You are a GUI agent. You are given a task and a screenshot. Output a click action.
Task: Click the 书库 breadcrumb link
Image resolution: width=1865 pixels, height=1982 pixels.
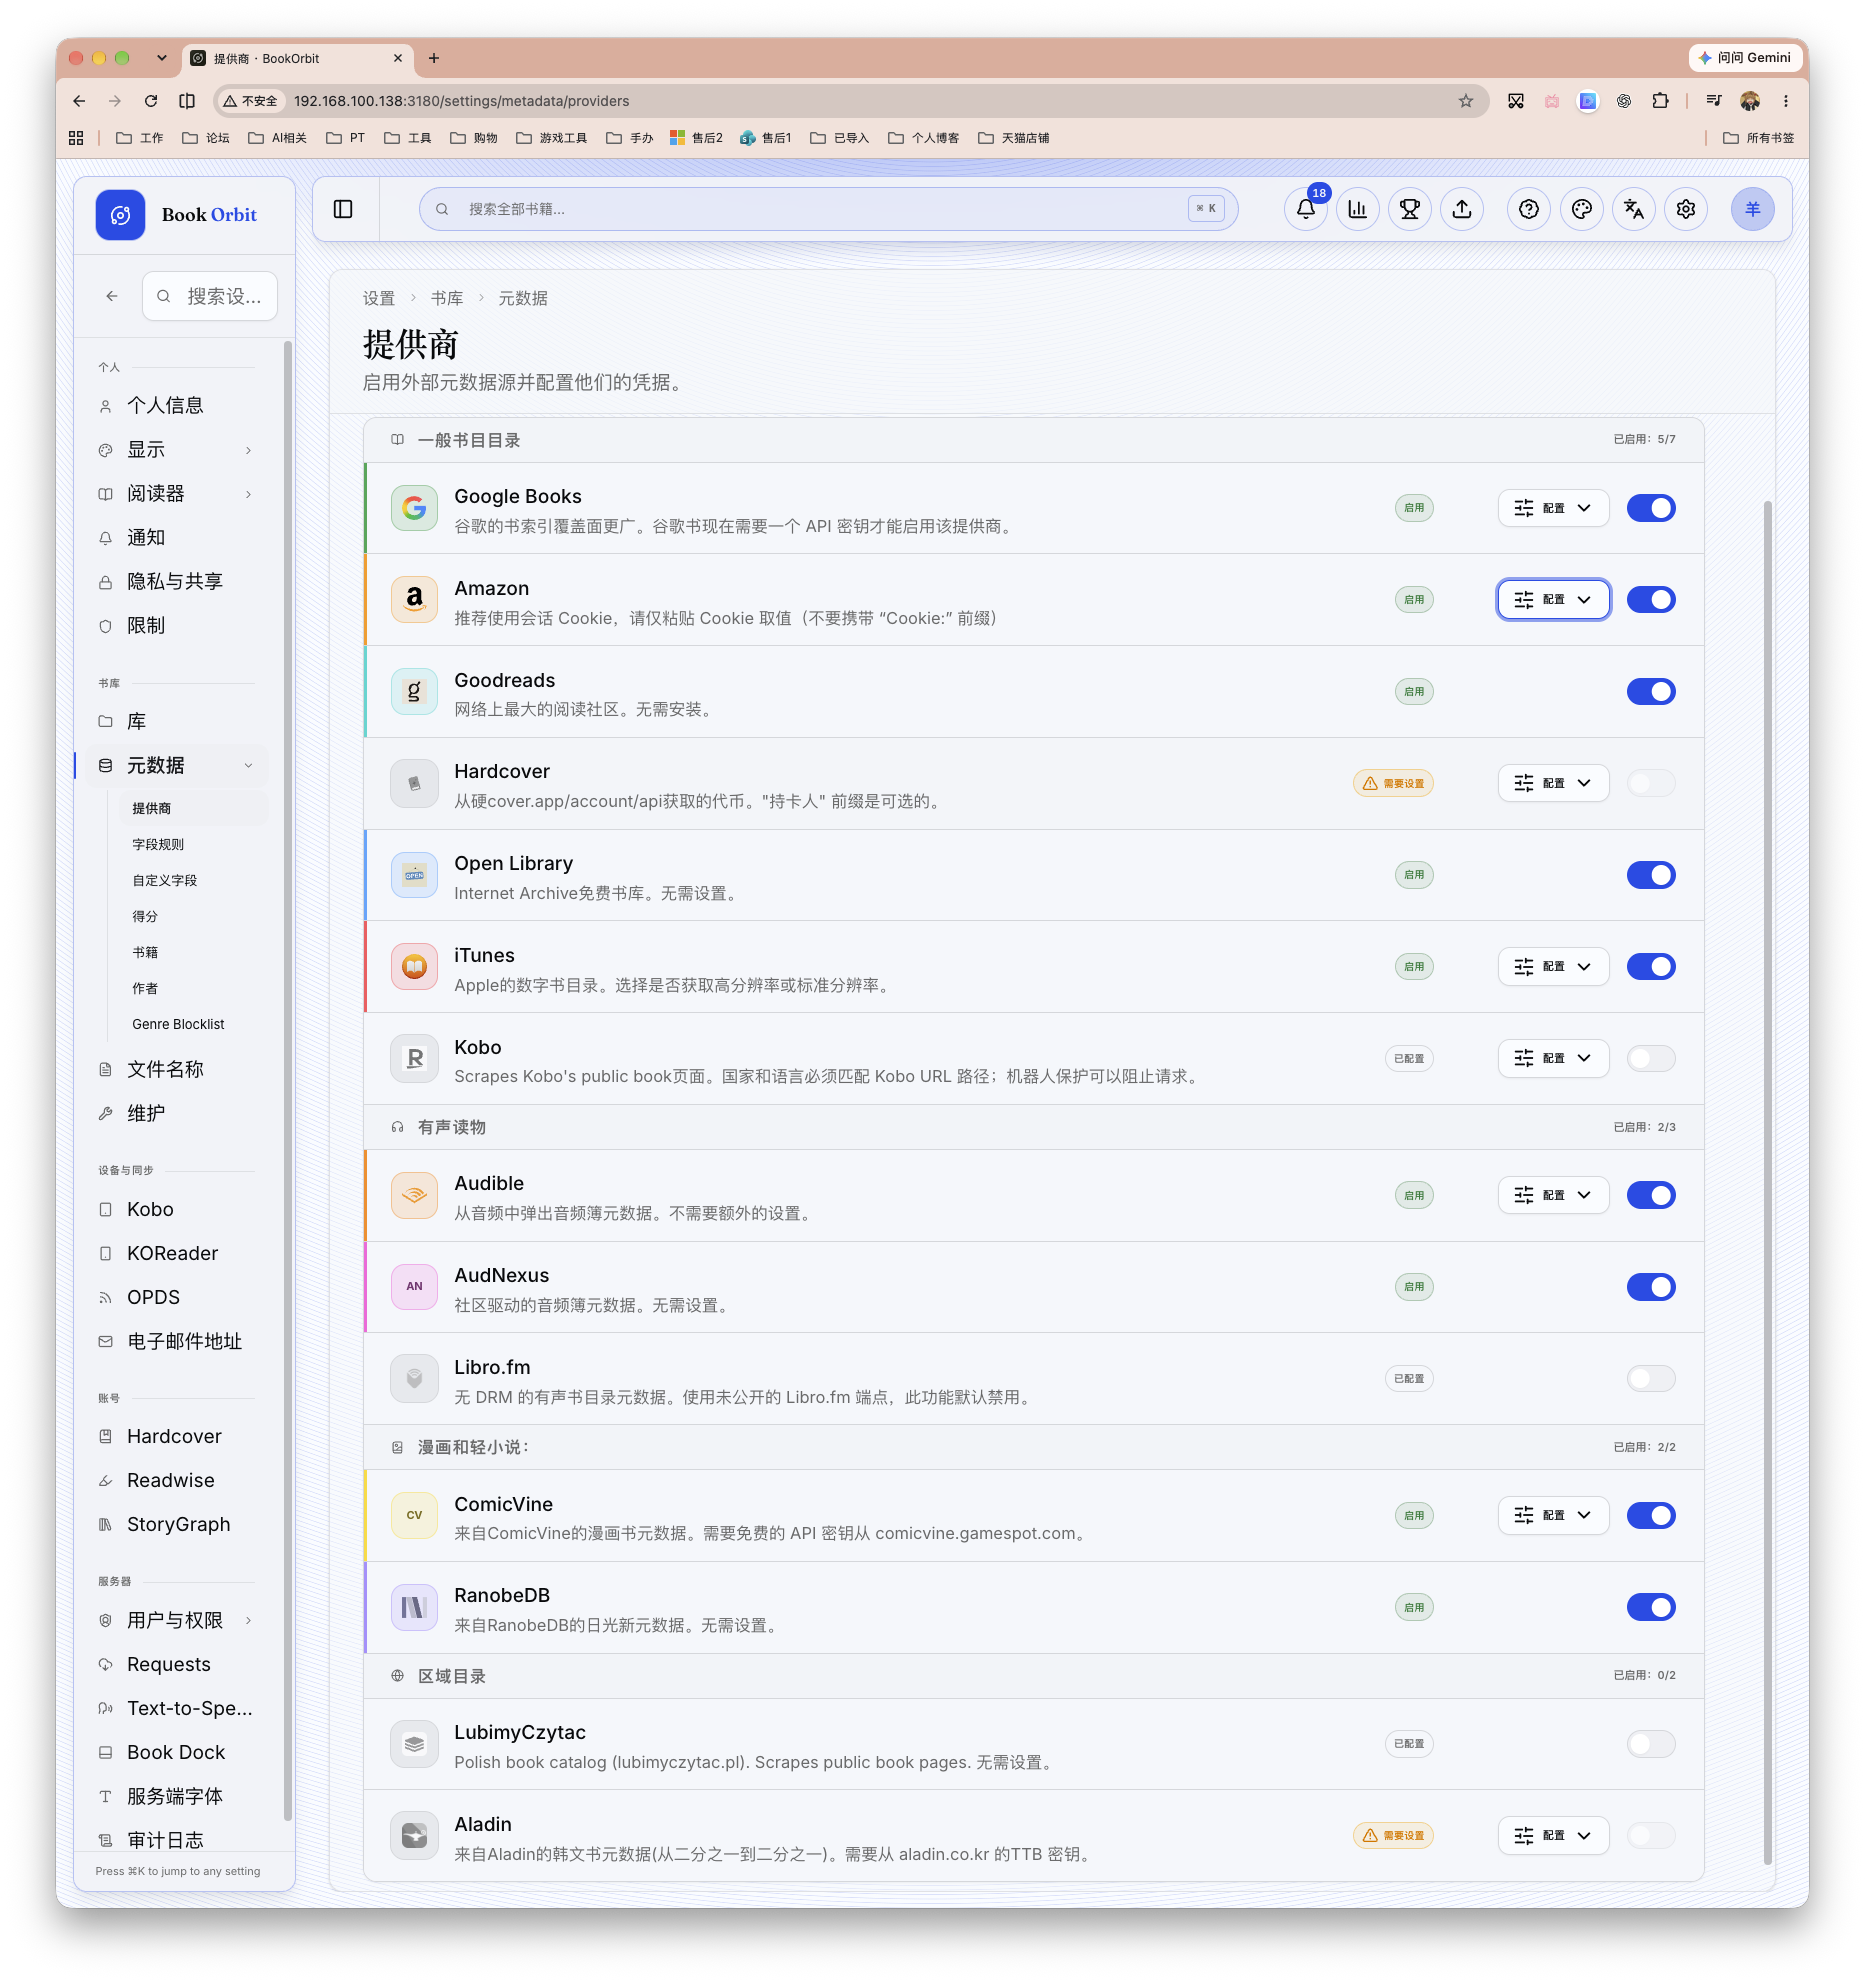446,298
